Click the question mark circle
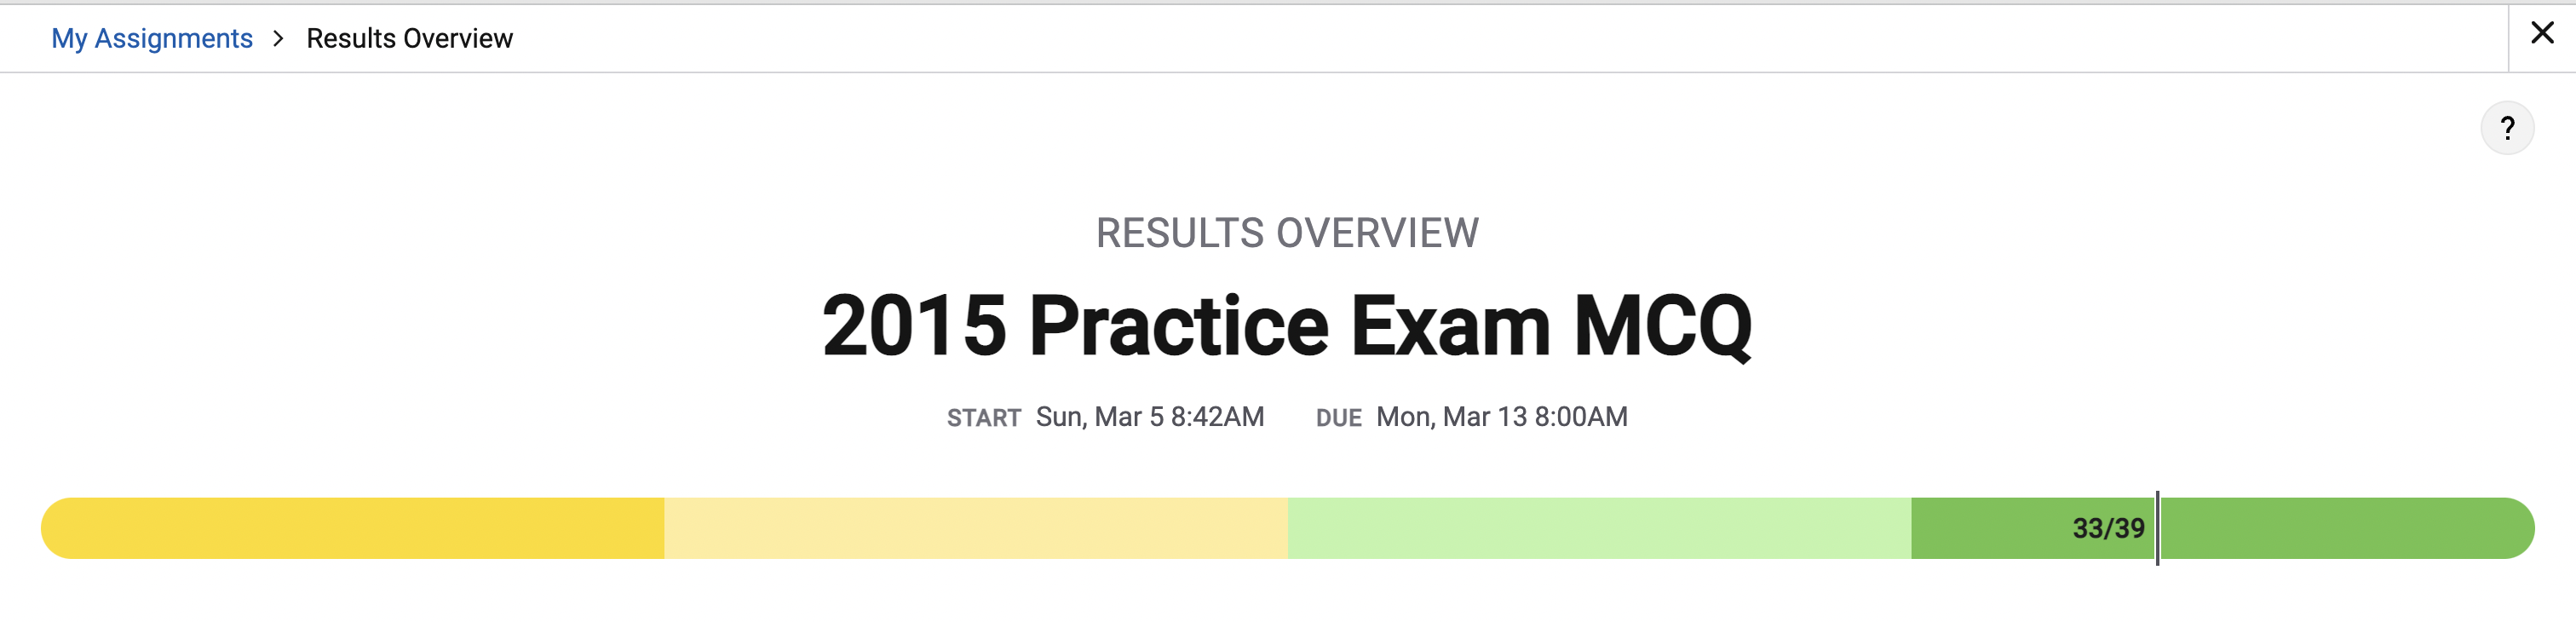This screenshot has height=622, width=2576. pyautogui.click(x=2507, y=127)
